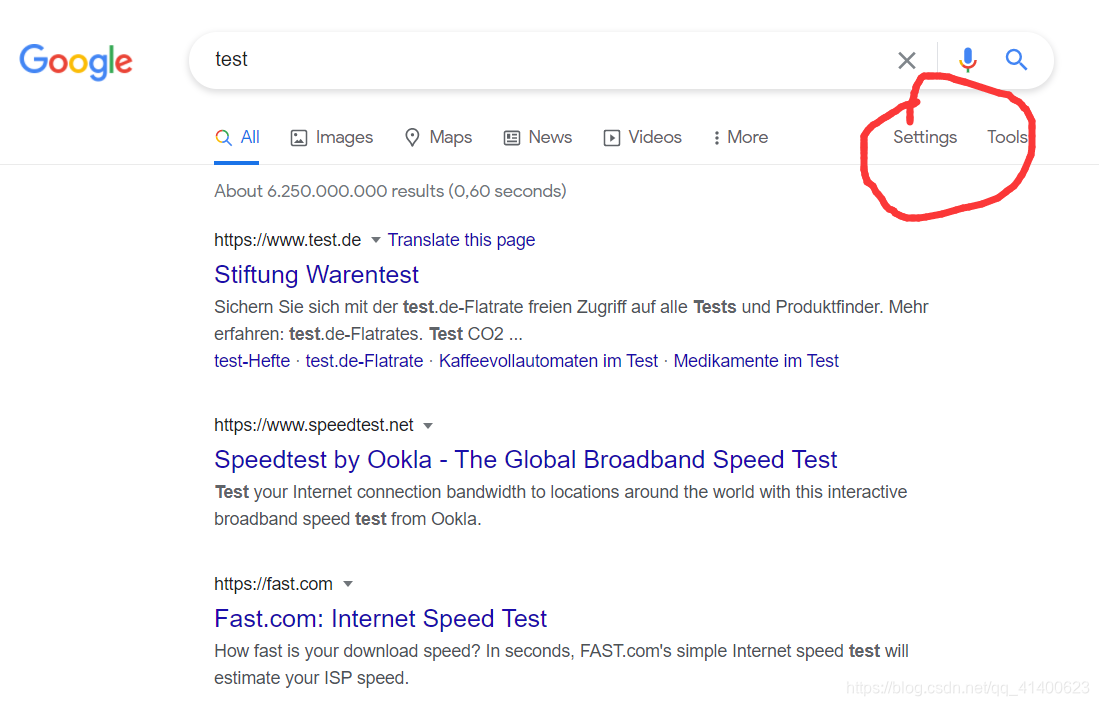
Task: Click the Google logo
Action: [76, 62]
